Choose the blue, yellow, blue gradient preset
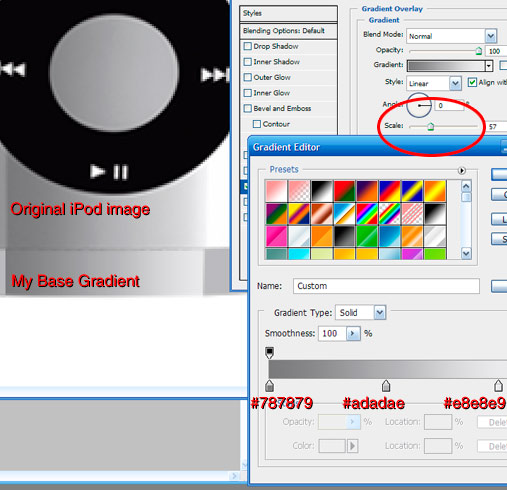 (413, 191)
